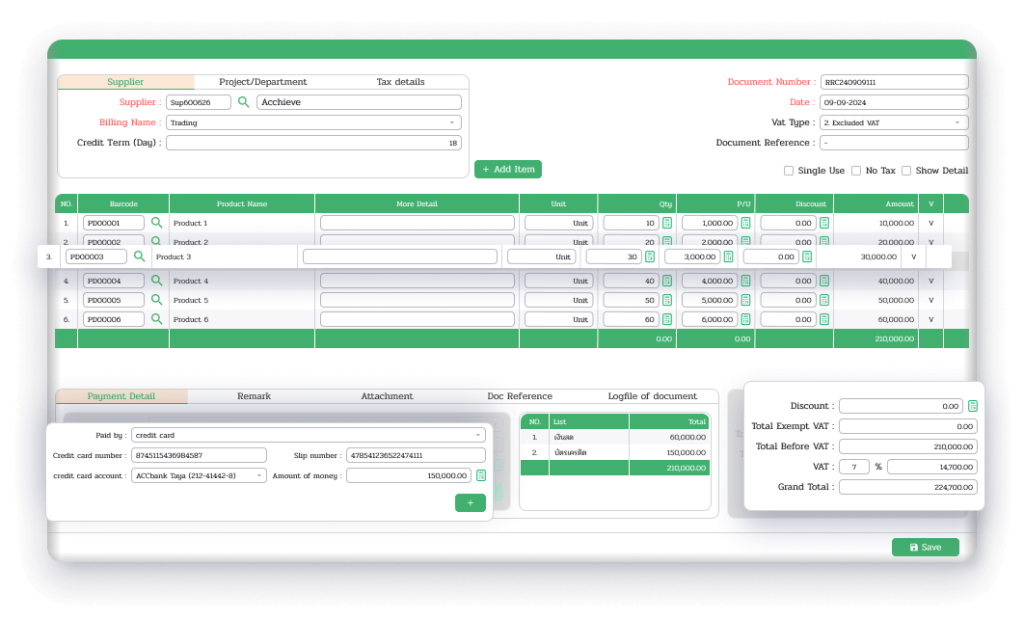The height and width of the screenshot is (620, 1024).
Task: Click the Save button
Action: 925,548
